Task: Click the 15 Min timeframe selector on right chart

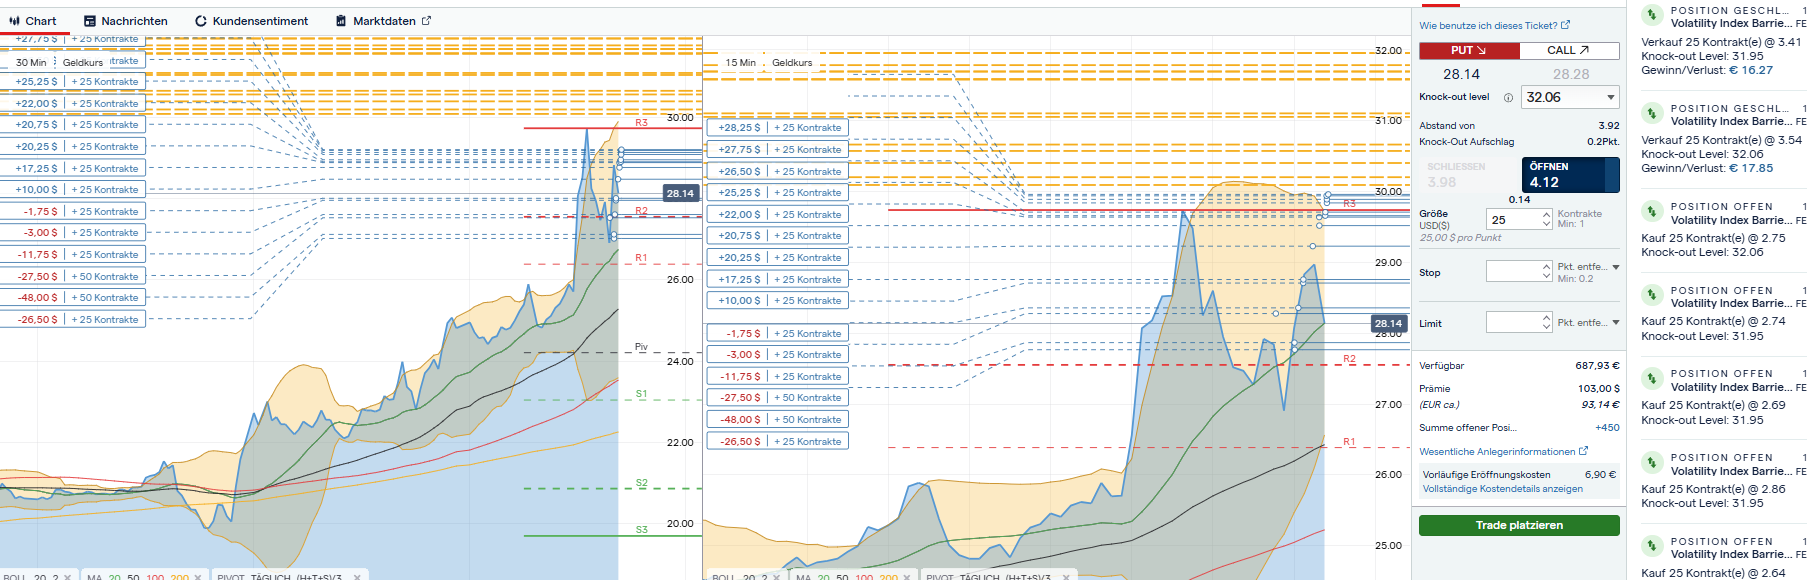Action: 741,63
